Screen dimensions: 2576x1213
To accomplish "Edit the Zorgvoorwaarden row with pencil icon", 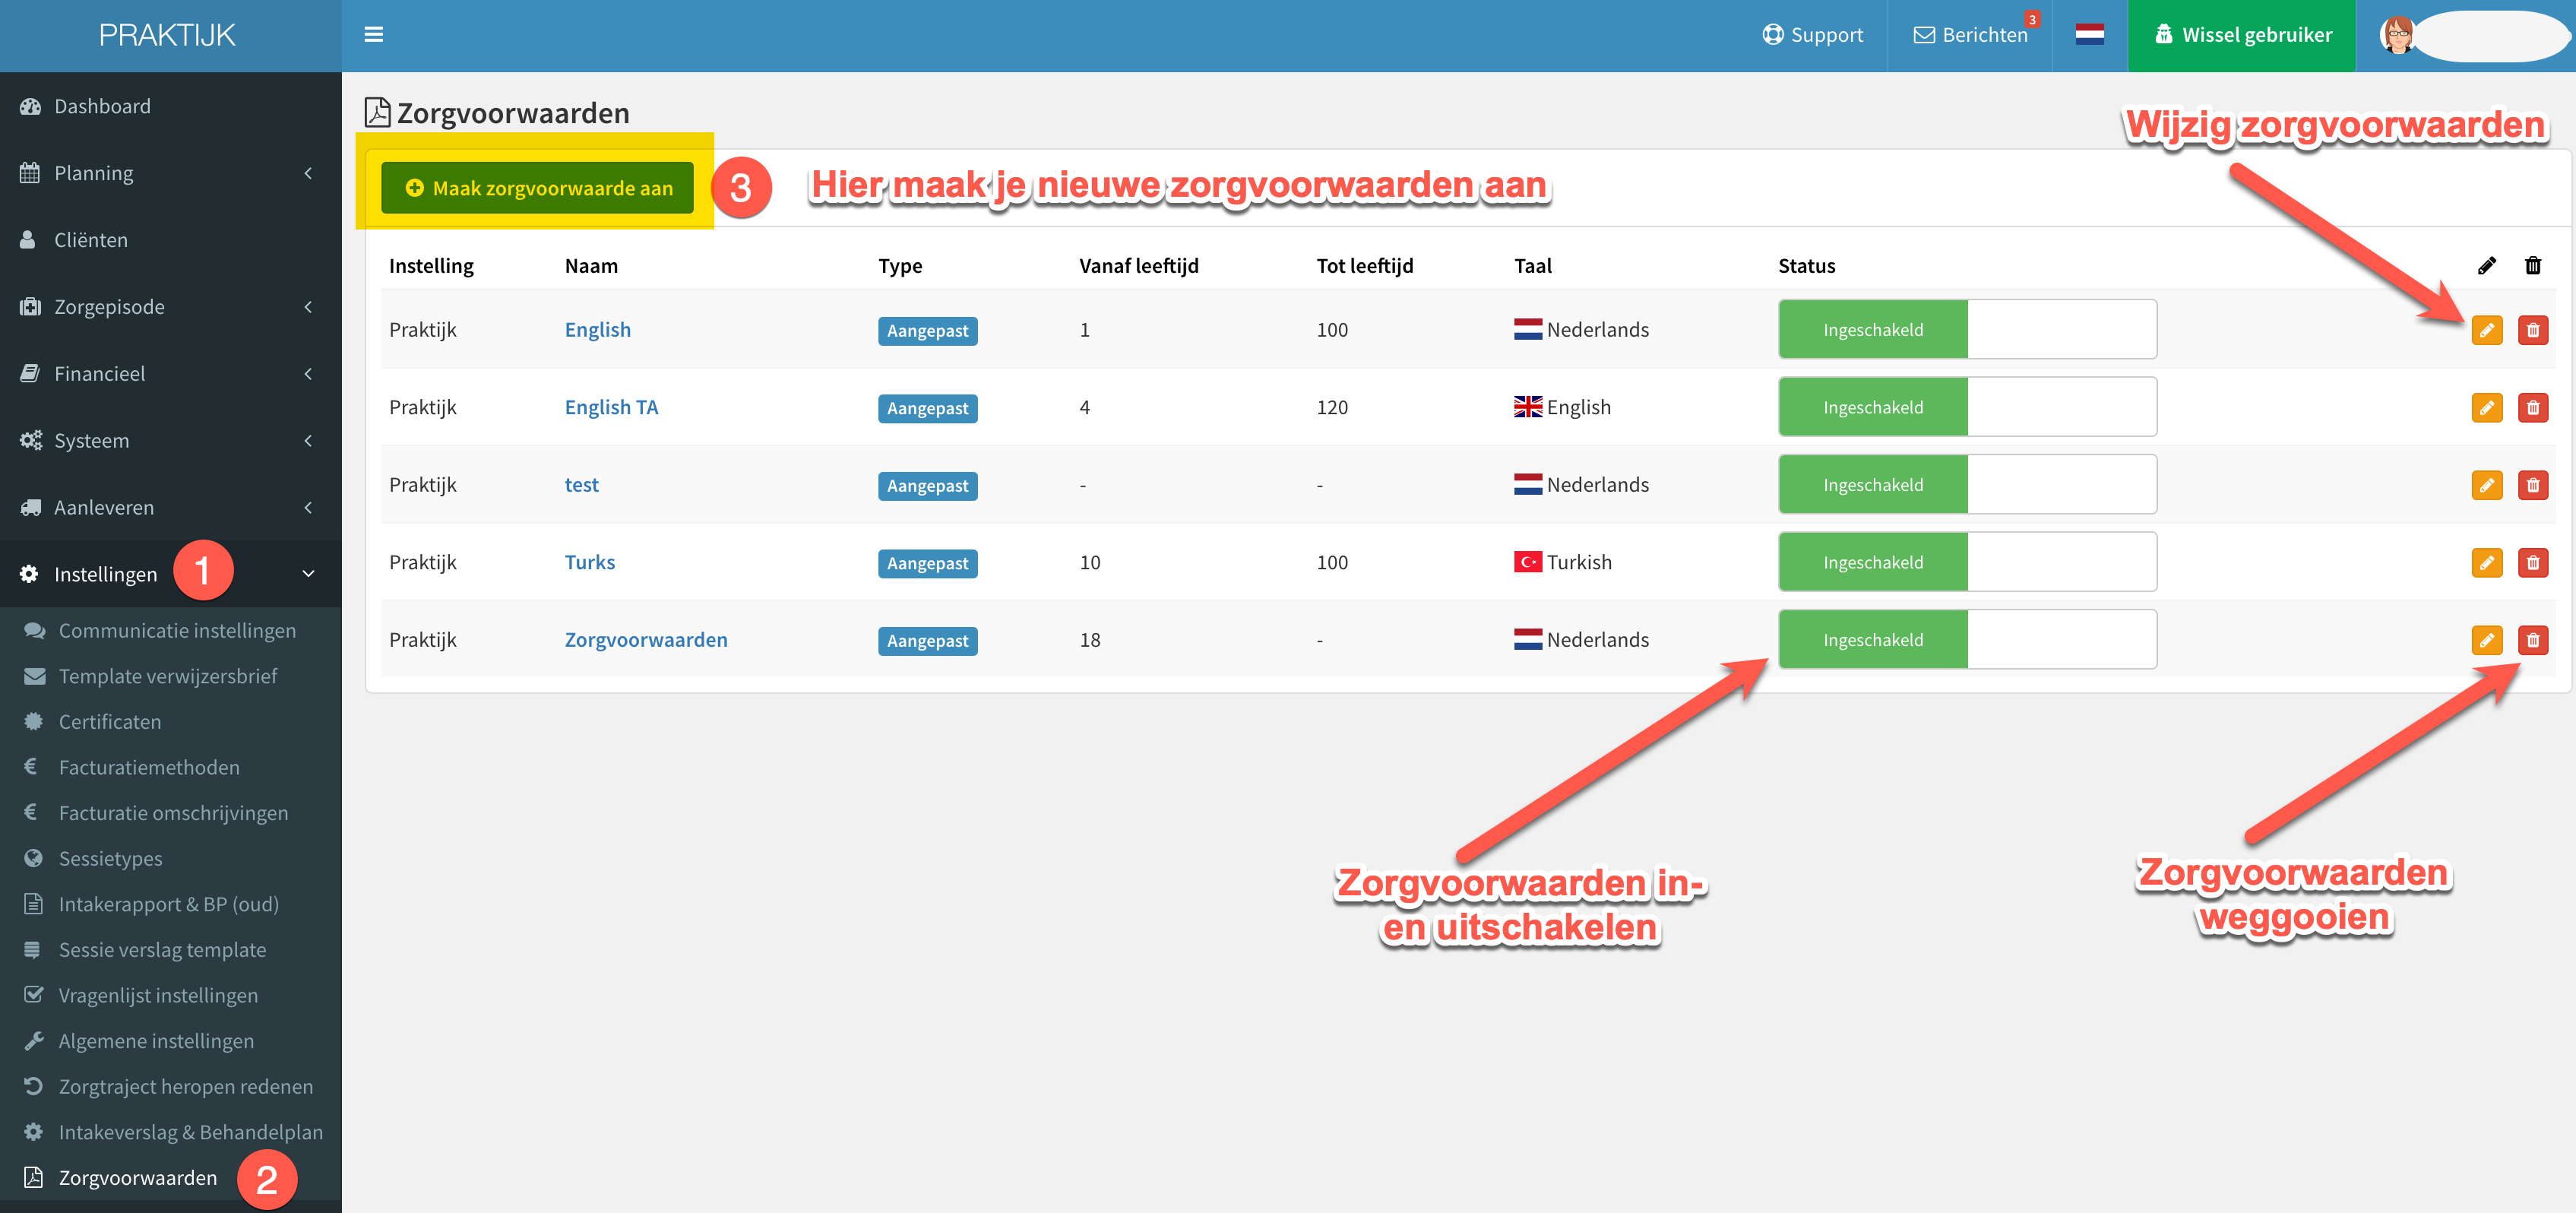I will 2486,640.
